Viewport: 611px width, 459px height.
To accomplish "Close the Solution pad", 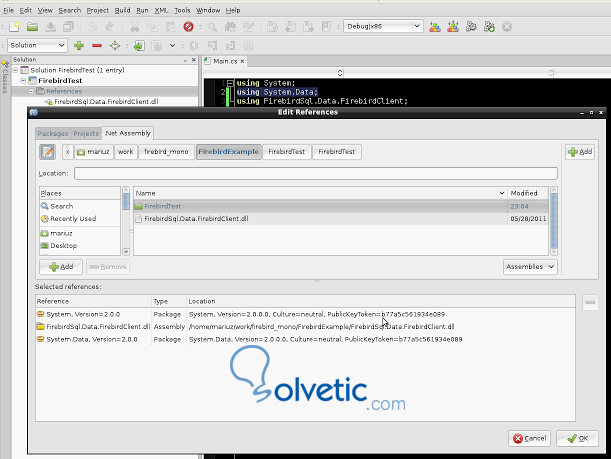I will click(x=194, y=60).
